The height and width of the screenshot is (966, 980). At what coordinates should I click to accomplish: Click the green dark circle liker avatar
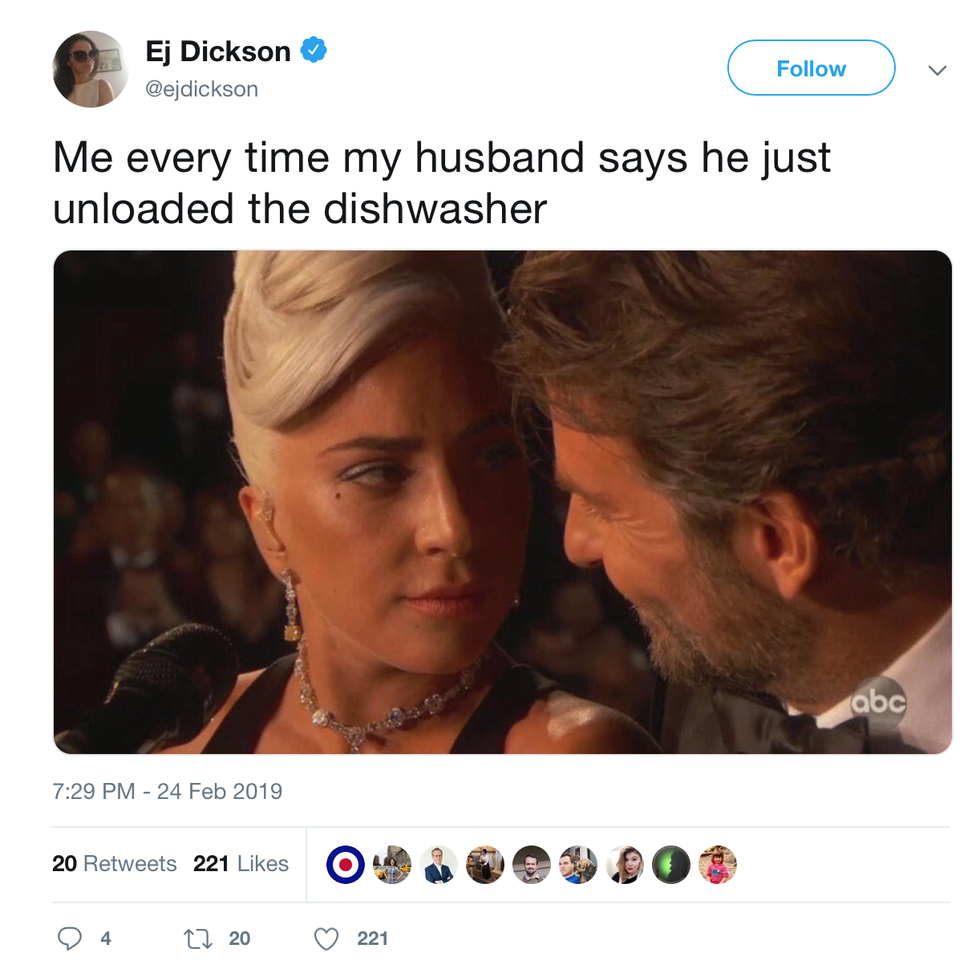tap(671, 864)
